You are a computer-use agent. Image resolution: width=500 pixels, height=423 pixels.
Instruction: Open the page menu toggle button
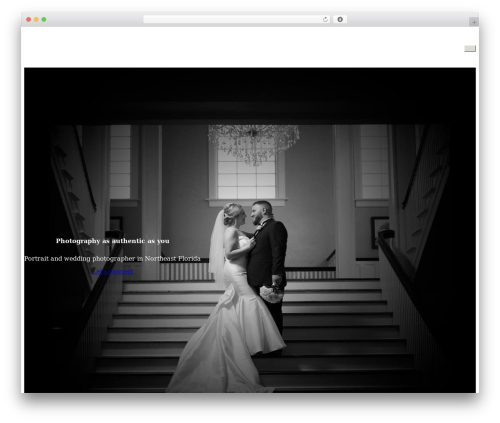(x=470, y=49)
